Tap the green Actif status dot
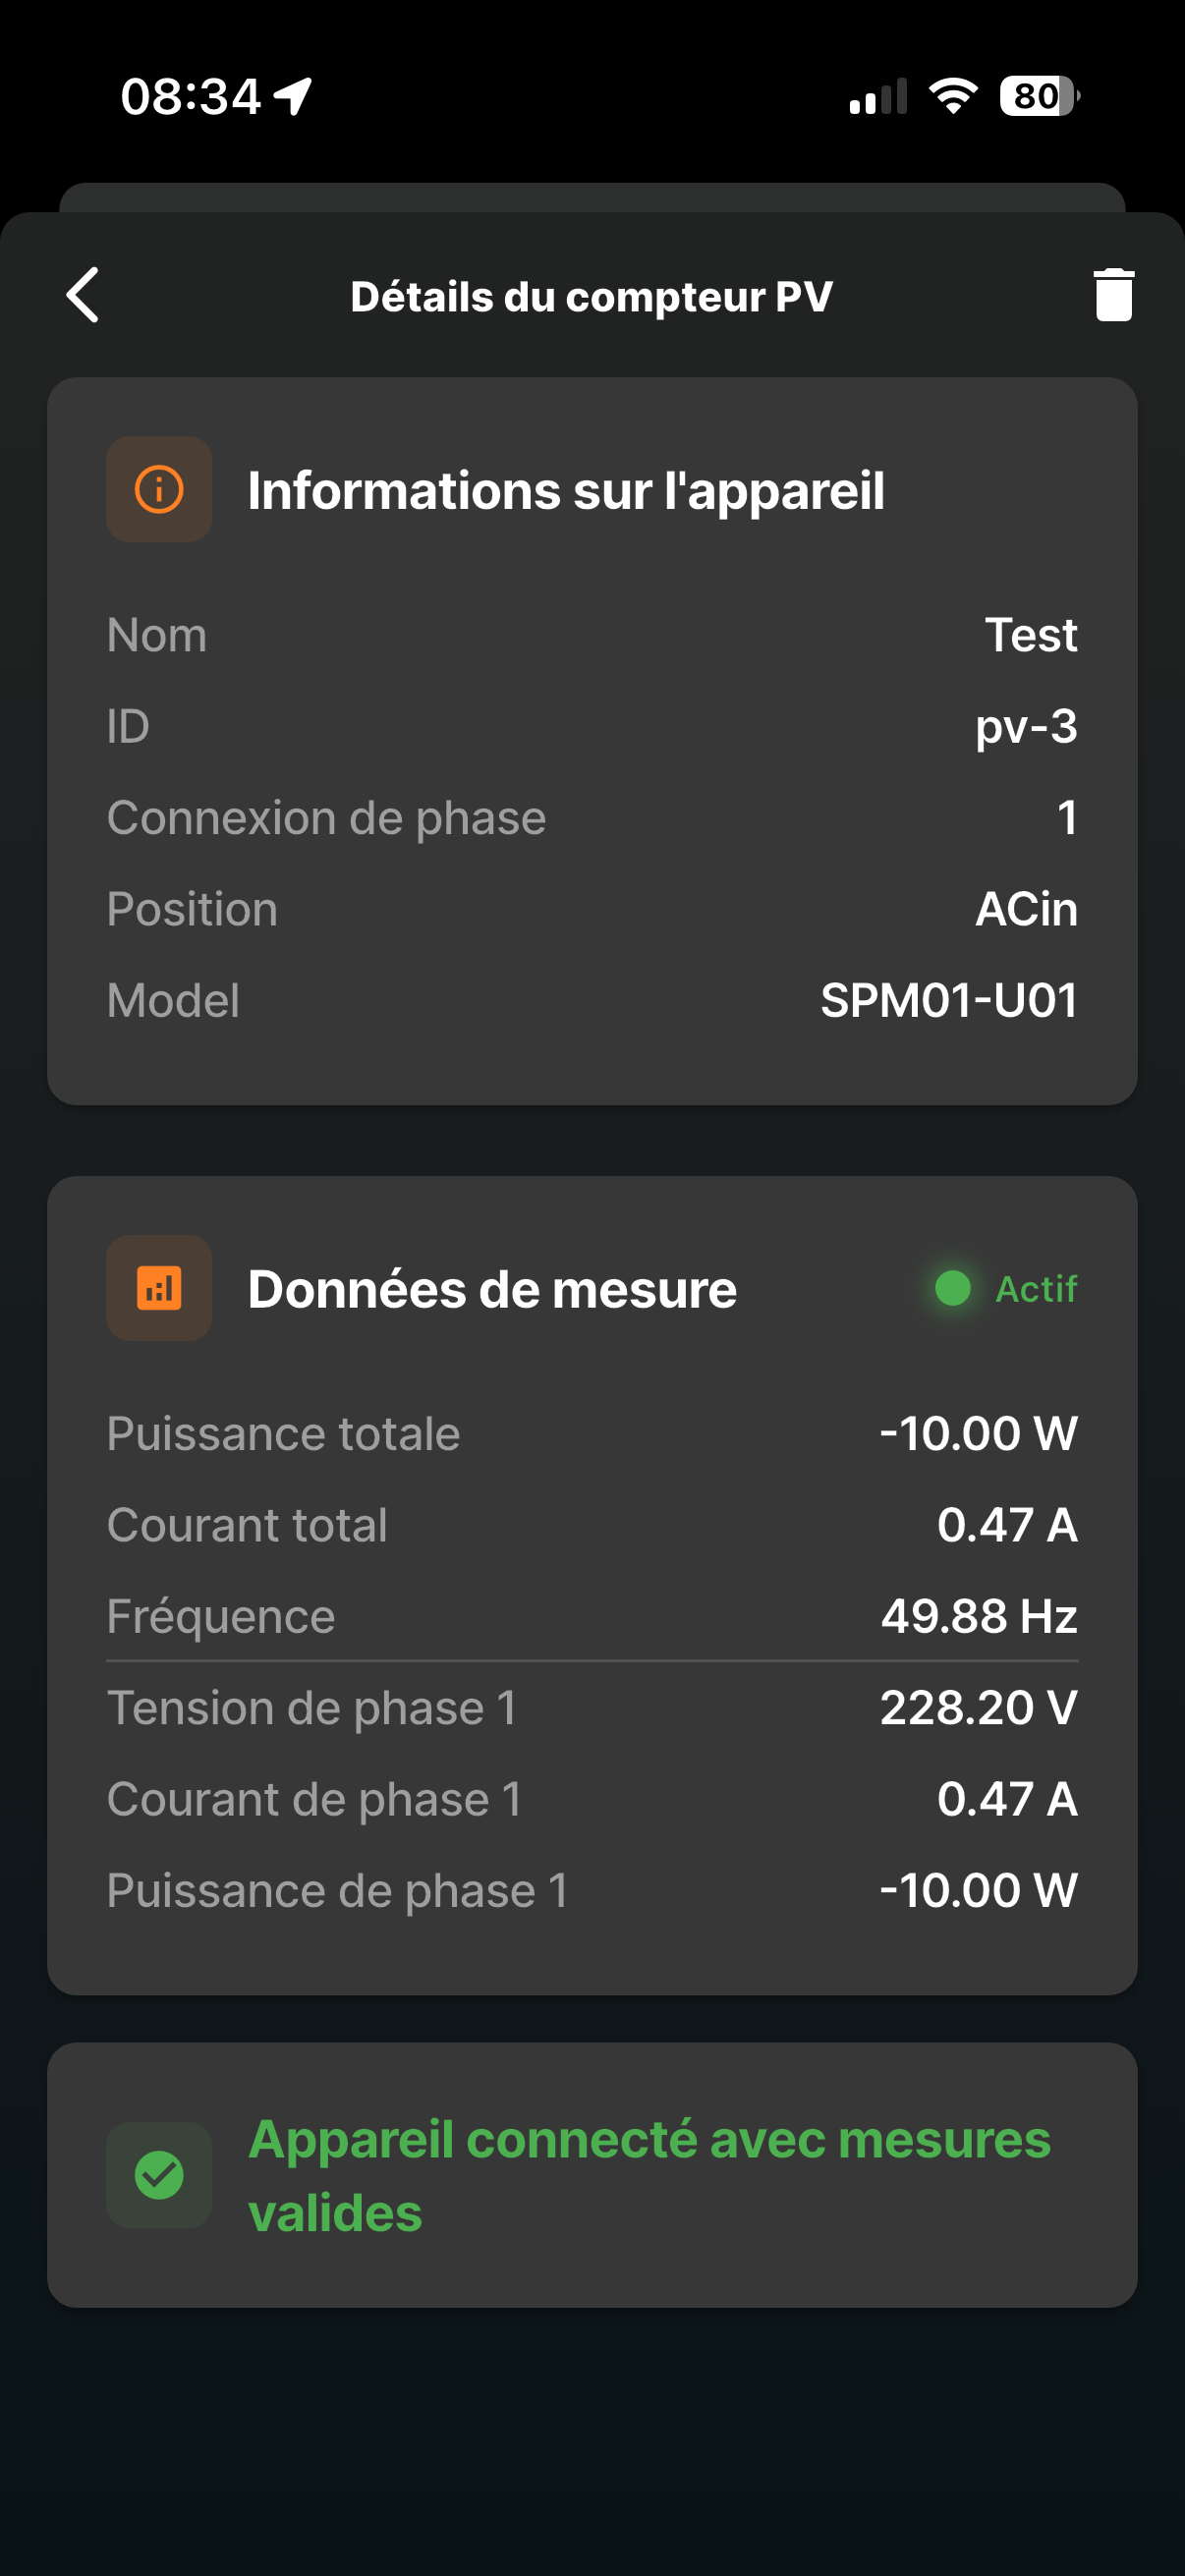 point(952,1288)
